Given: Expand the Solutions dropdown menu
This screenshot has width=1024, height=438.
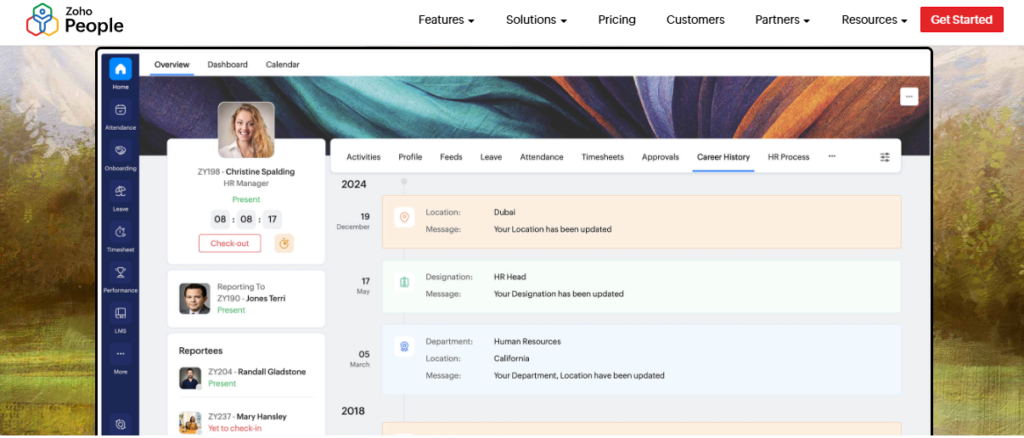Looking at the screenshot, I should (x=536, y=20).
